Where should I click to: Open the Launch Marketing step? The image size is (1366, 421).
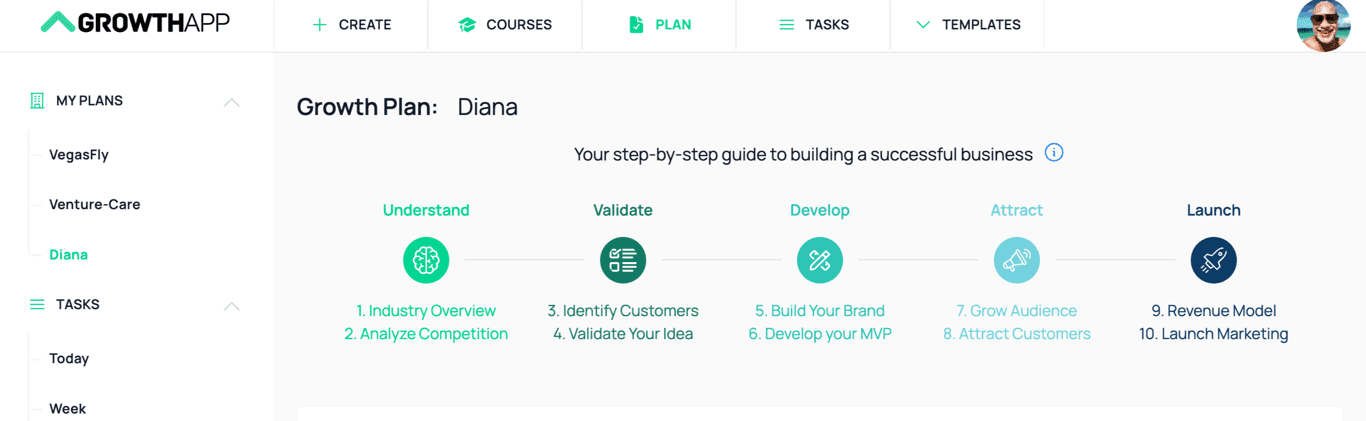click(x=1213, y=334)
